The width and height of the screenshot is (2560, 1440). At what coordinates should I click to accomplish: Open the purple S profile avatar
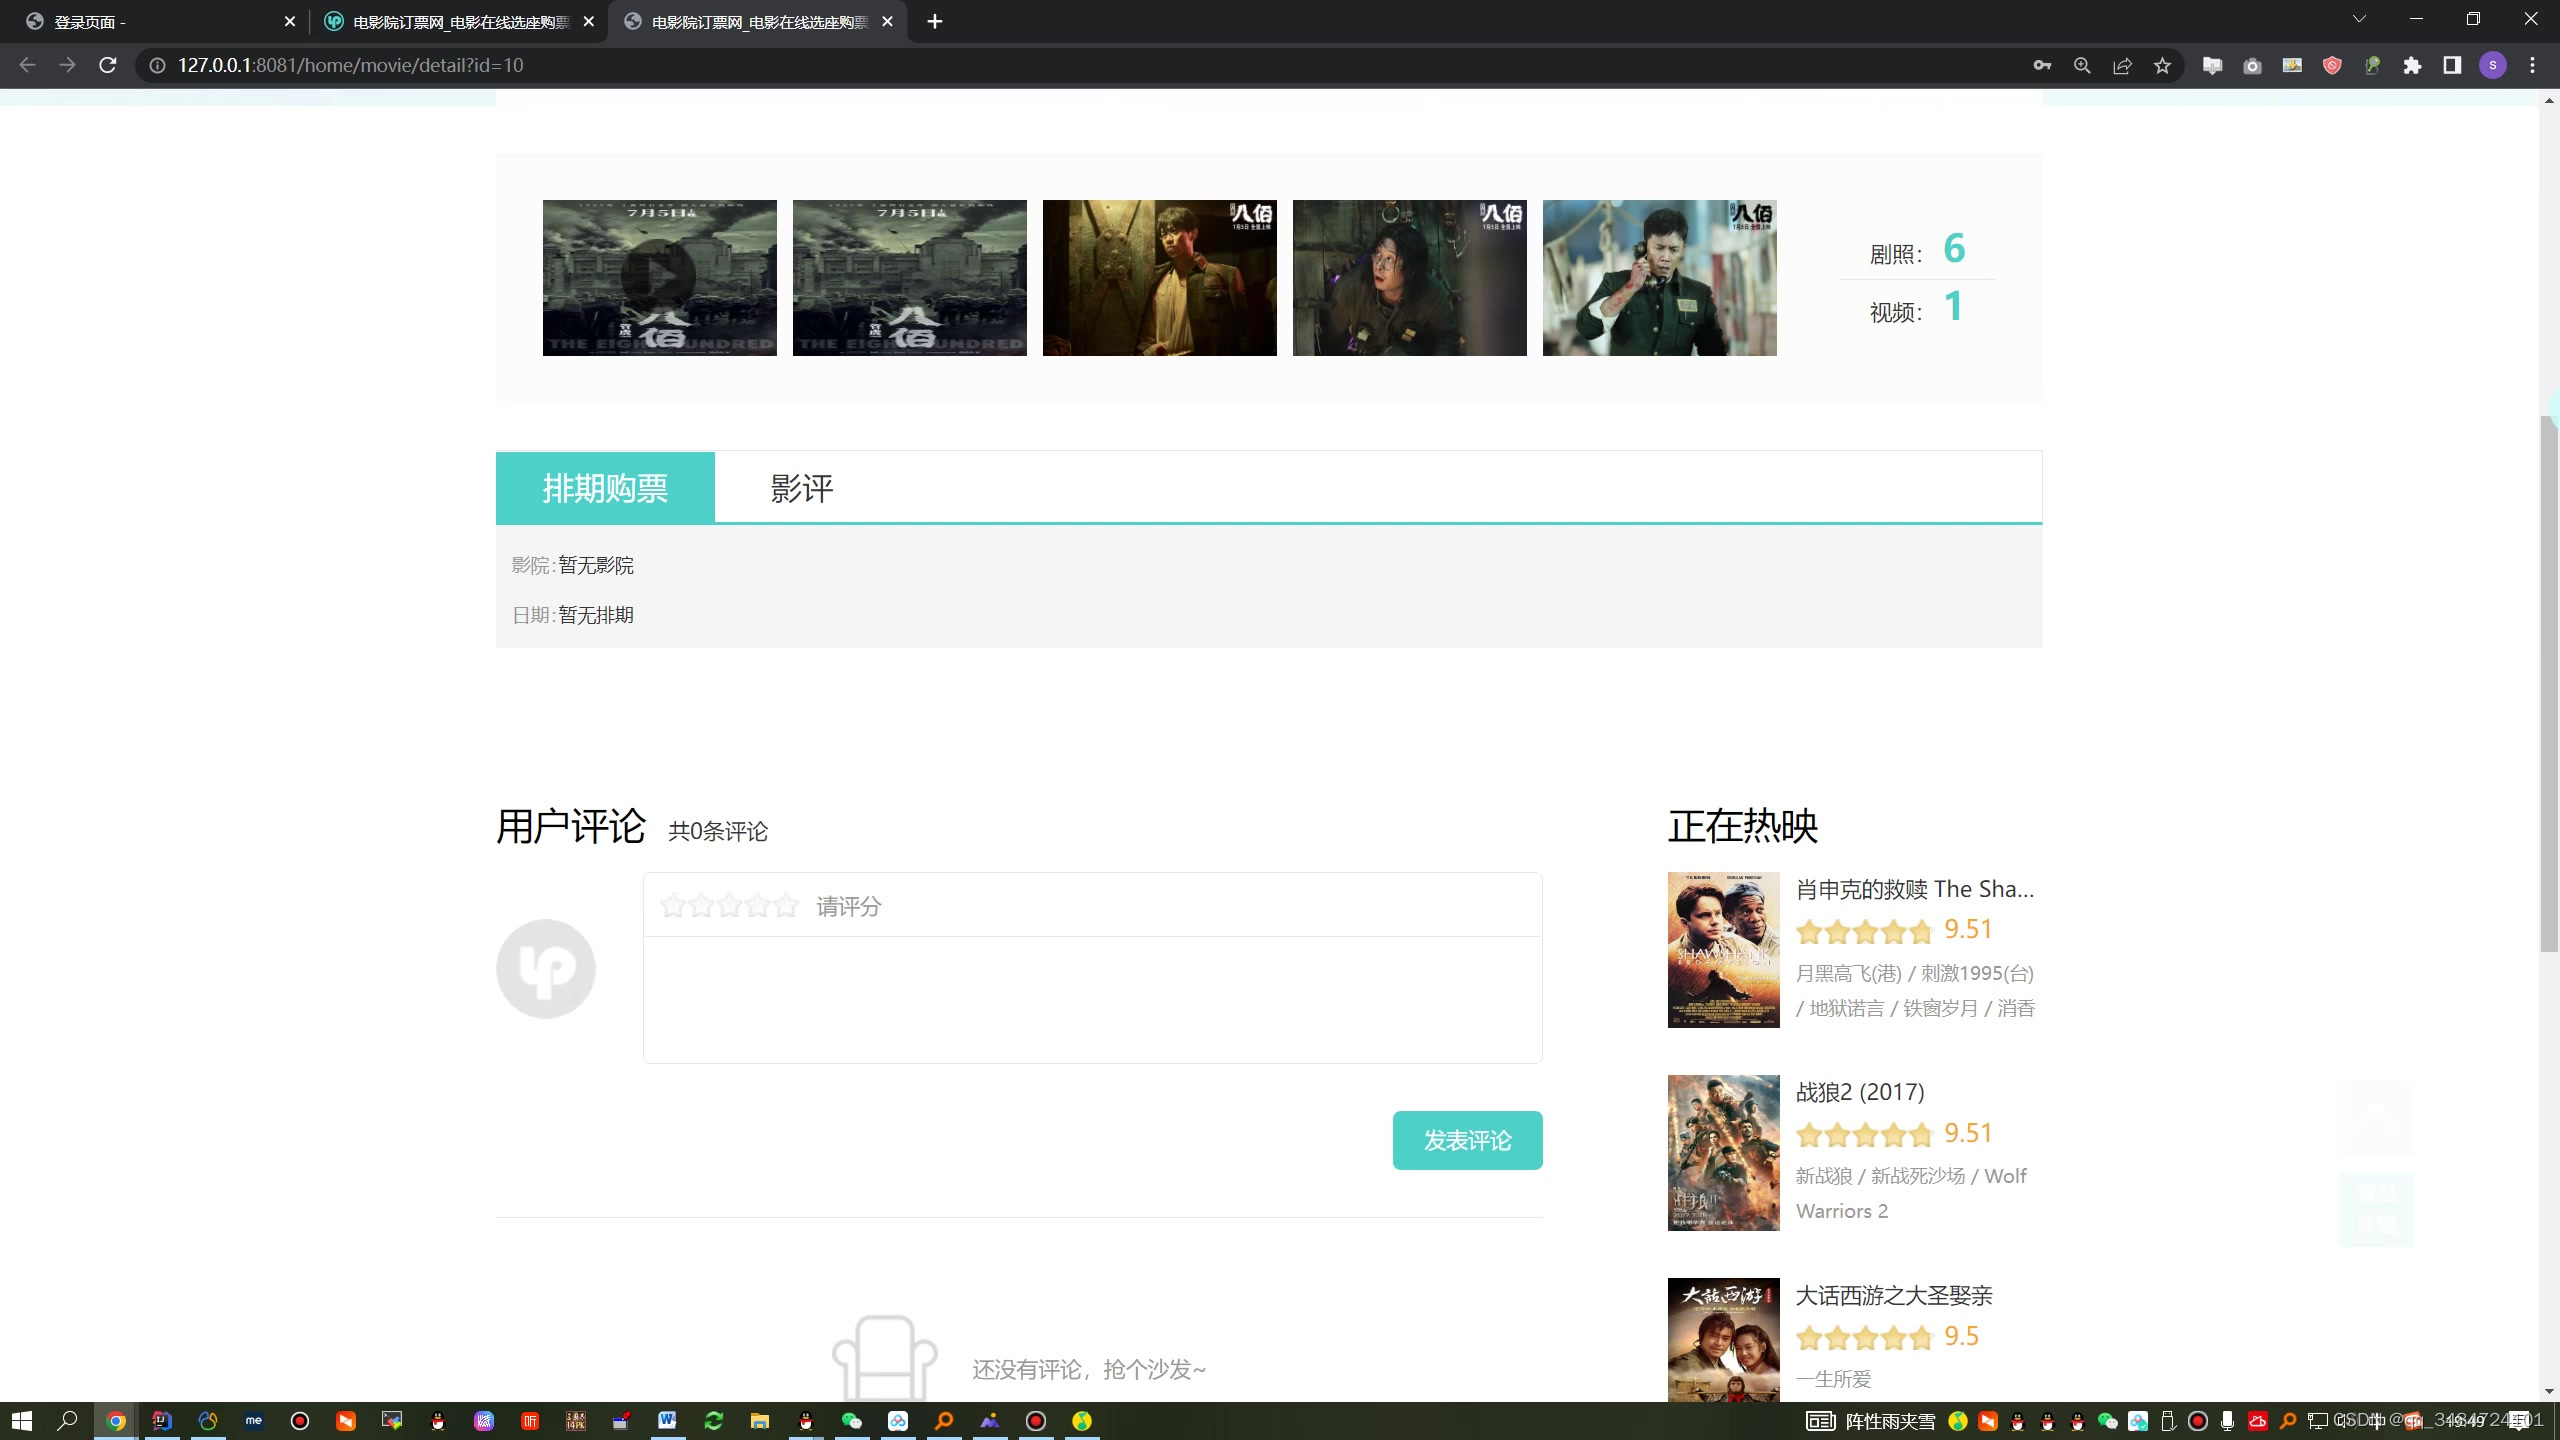coord(2493,65)
